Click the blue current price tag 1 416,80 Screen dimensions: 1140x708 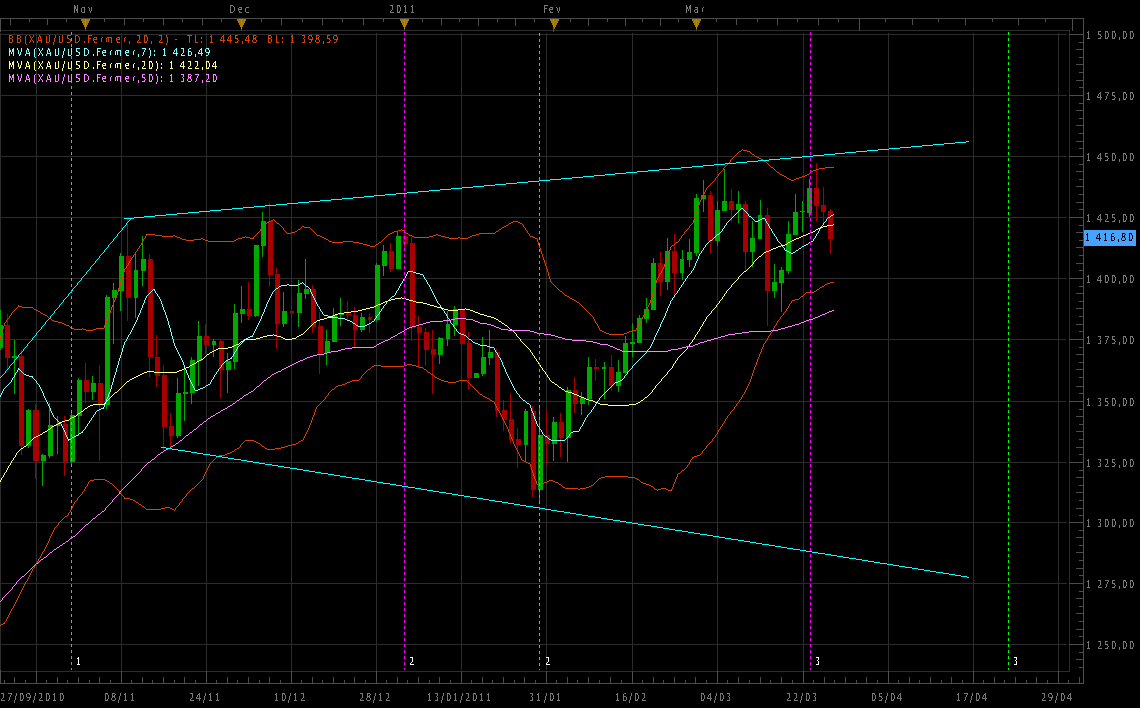1110,237
